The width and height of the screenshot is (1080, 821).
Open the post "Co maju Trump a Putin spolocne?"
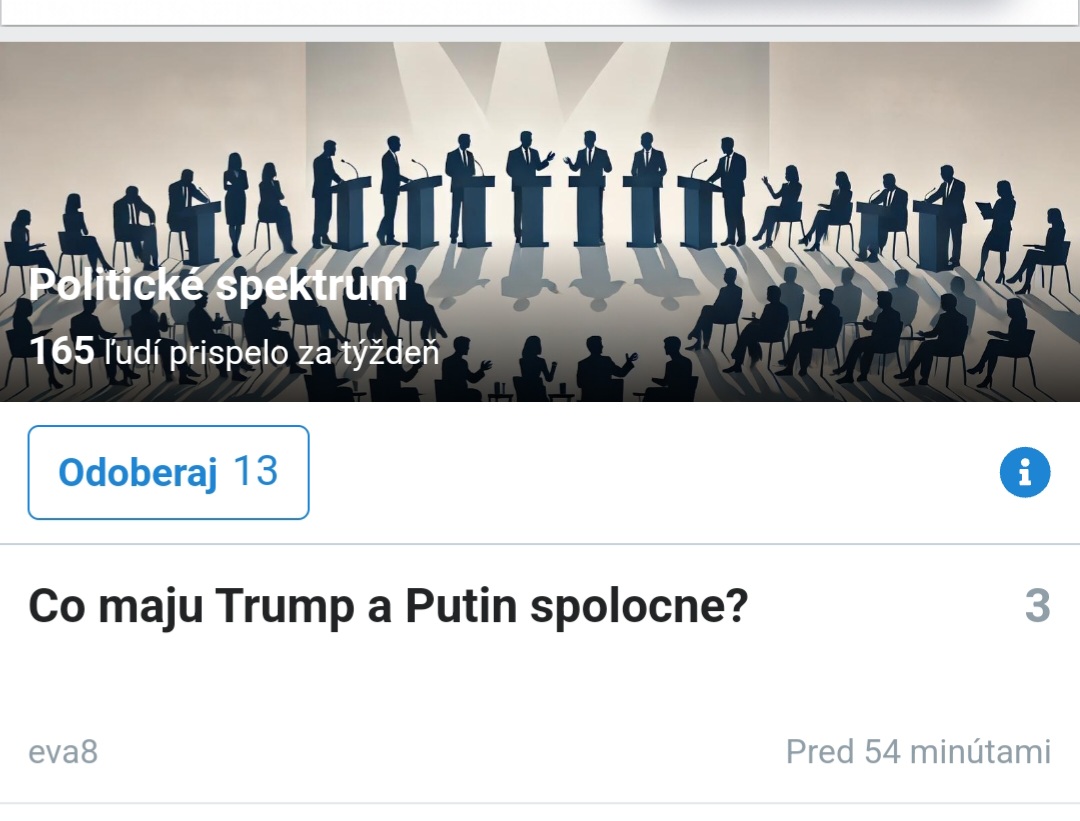(388, 607)
